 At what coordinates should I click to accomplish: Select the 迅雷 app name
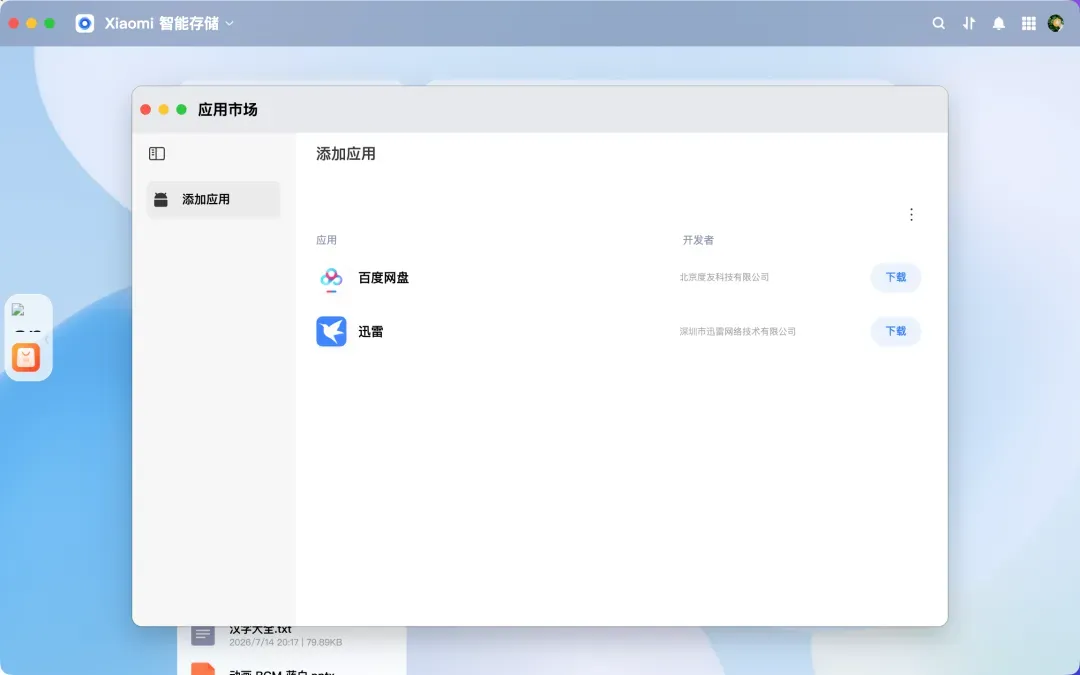(x=371, y=332)
